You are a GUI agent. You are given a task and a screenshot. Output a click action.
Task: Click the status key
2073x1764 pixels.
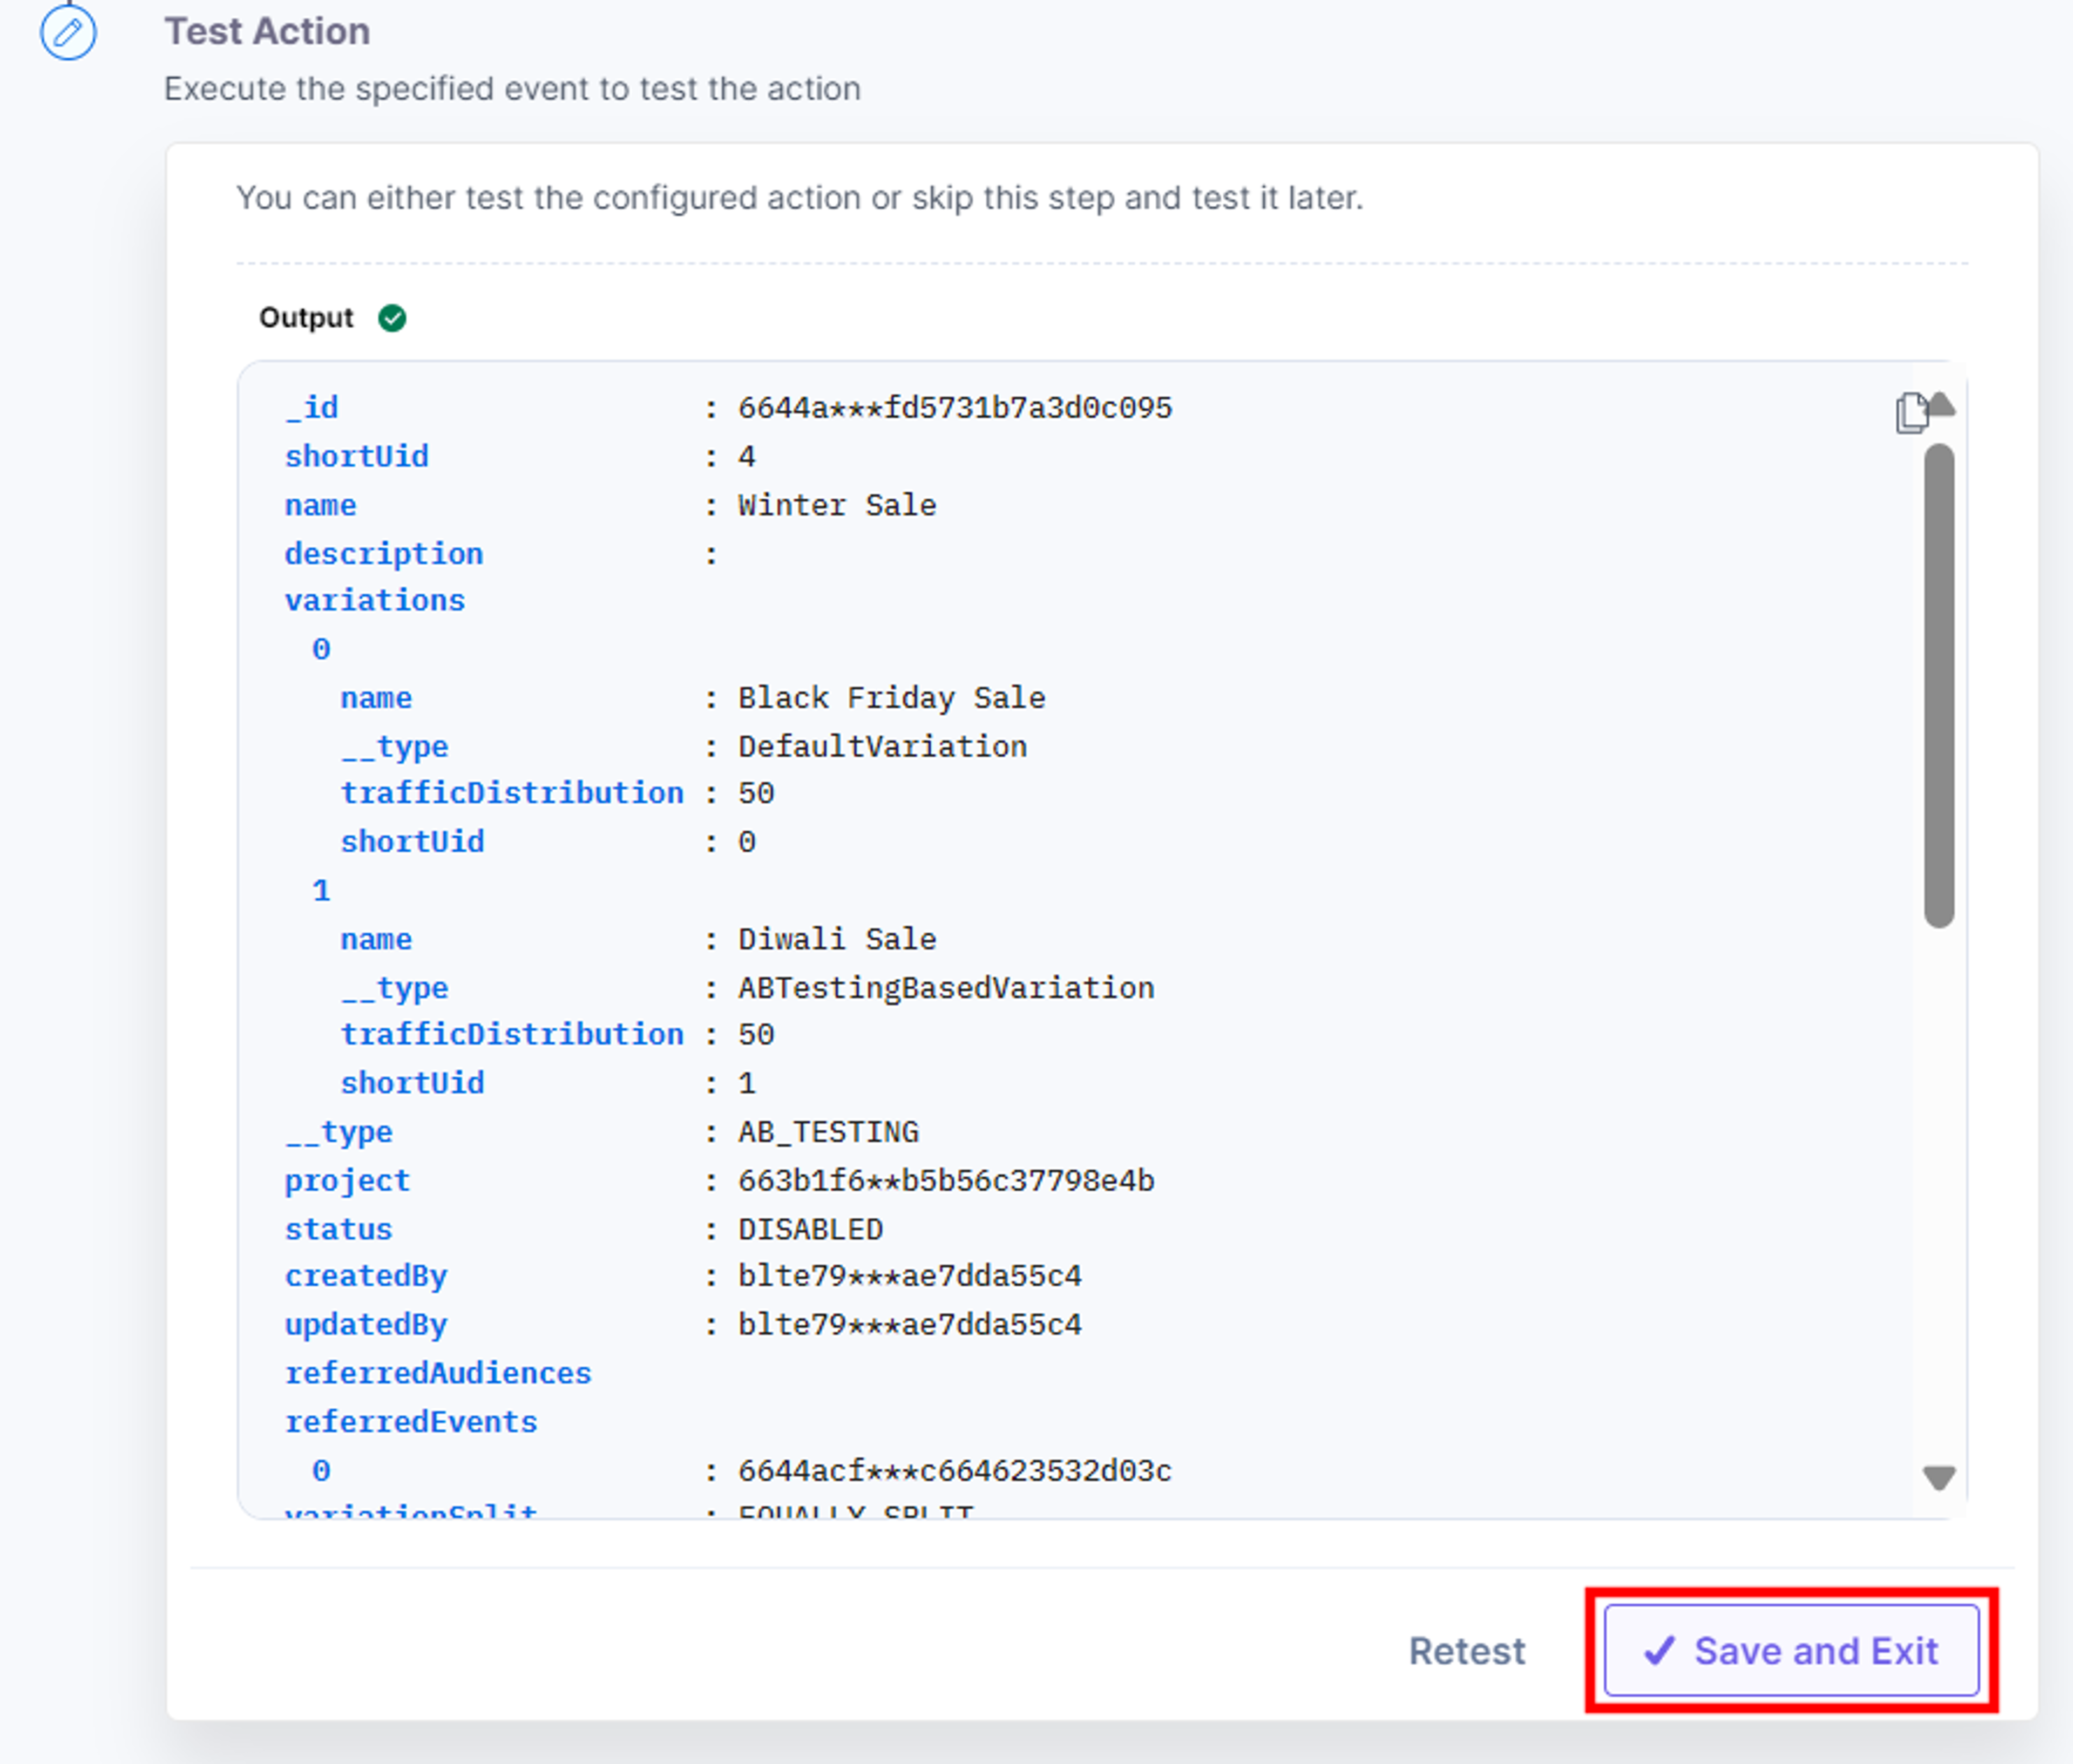pos(338,1229)
